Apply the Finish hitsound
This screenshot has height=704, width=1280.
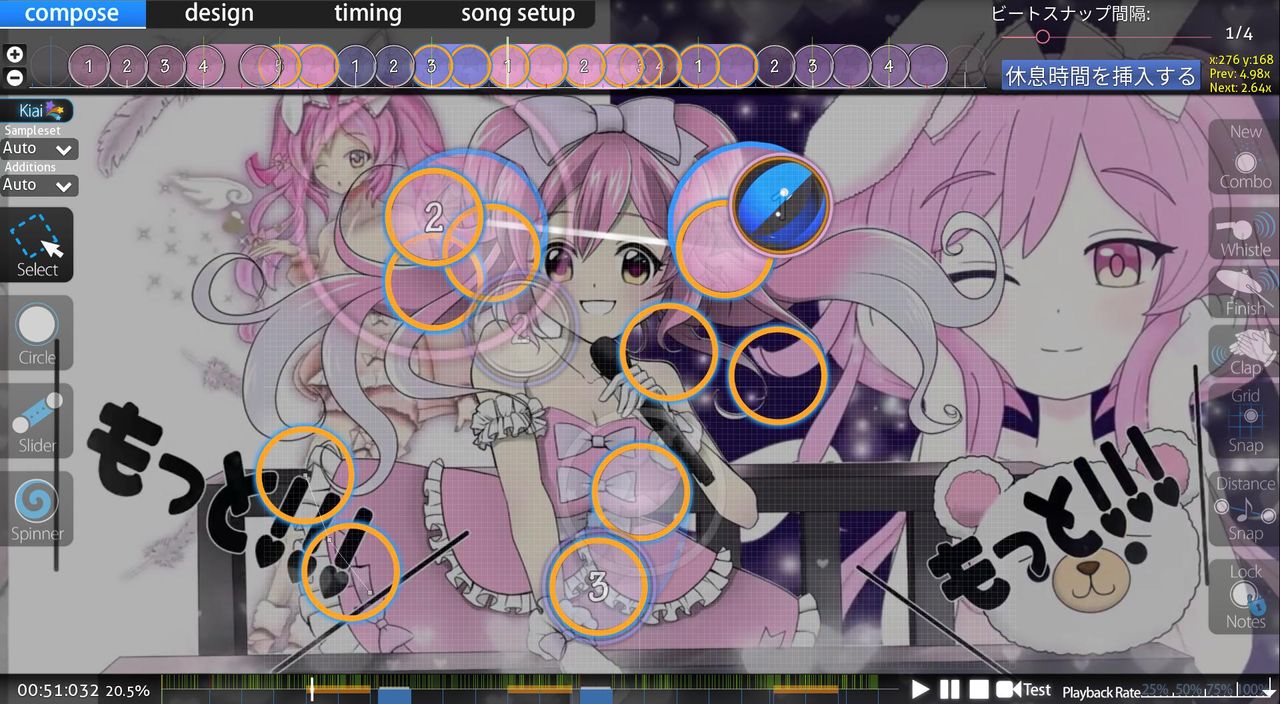(1243, 292)
